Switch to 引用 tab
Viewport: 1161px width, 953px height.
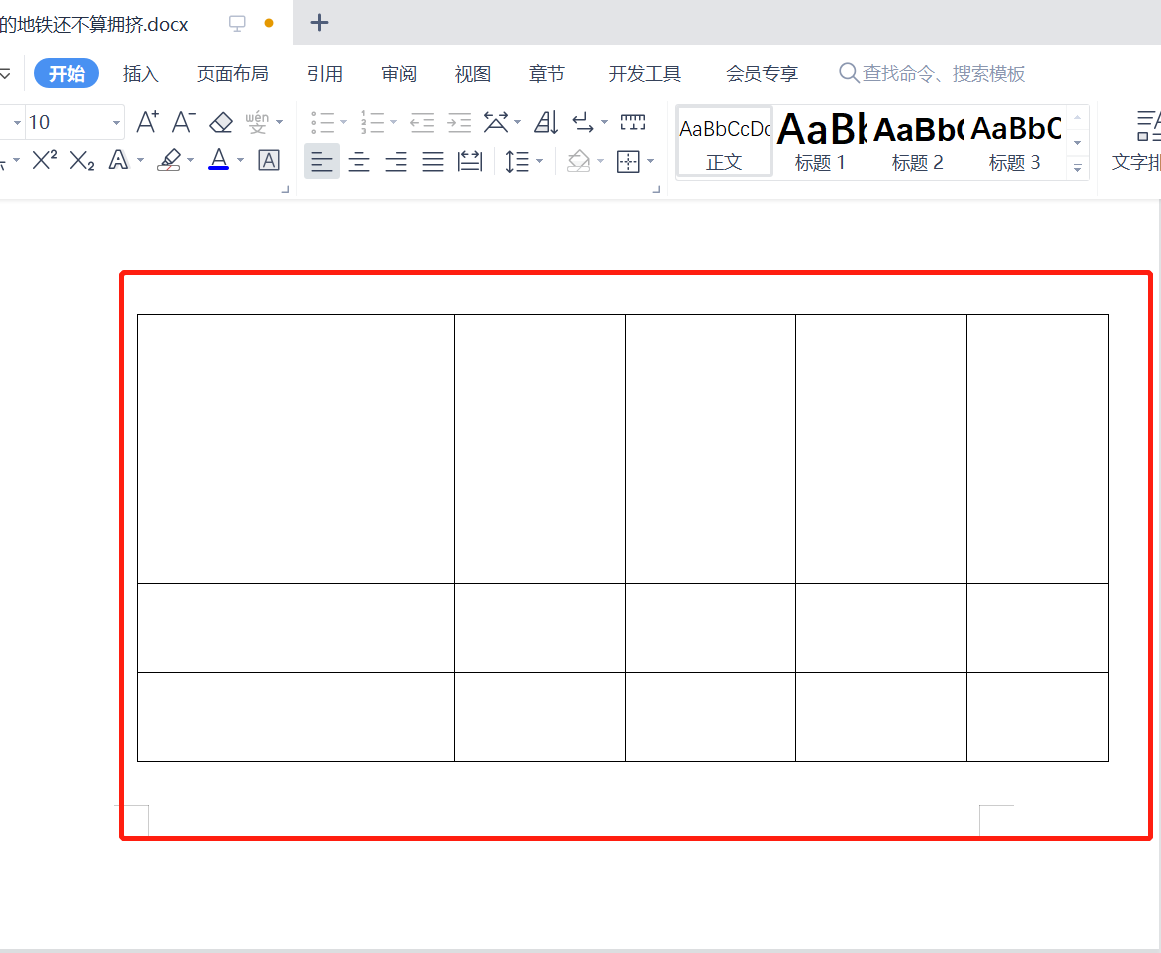point(325,73)
